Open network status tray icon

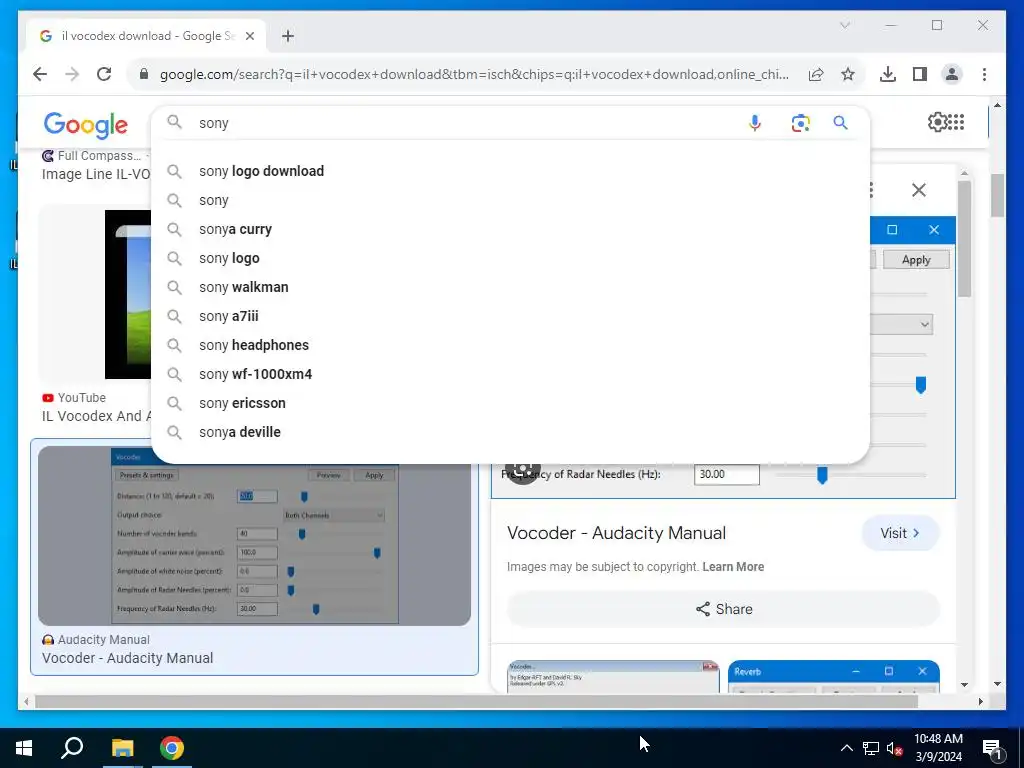(x=871, y=748)
